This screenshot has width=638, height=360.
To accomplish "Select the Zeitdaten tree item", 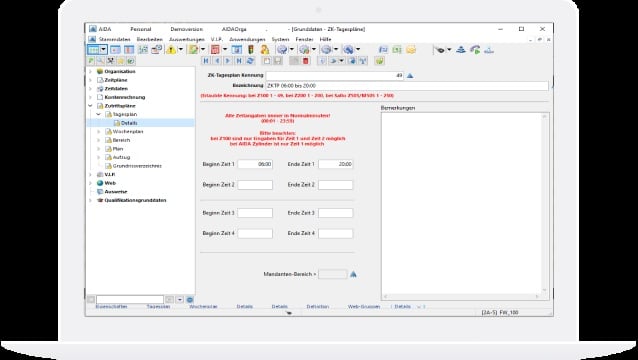I will point(116,89).
